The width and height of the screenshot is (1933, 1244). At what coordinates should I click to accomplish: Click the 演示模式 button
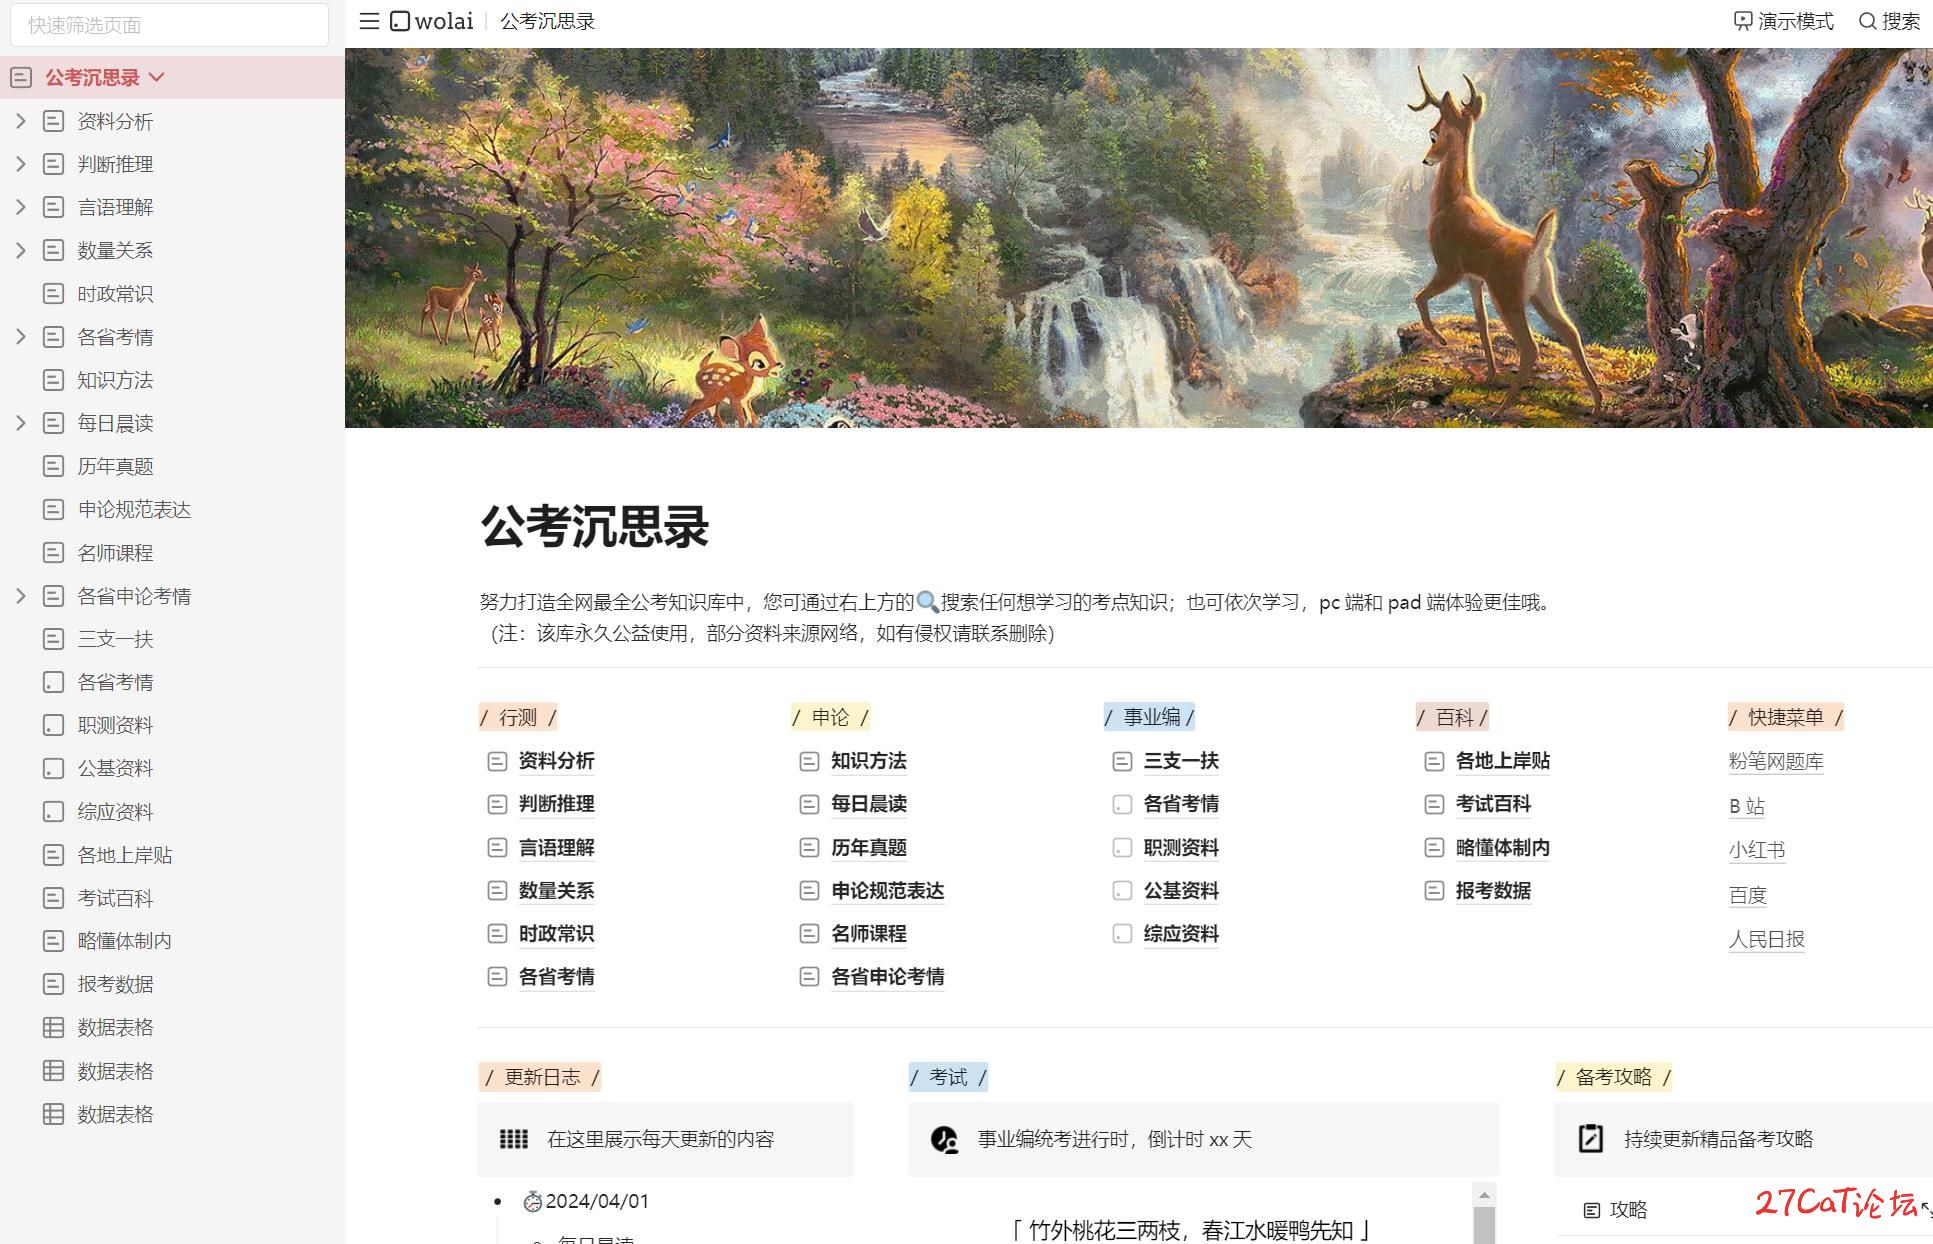pyautogui.click(x=1784, y=21)
